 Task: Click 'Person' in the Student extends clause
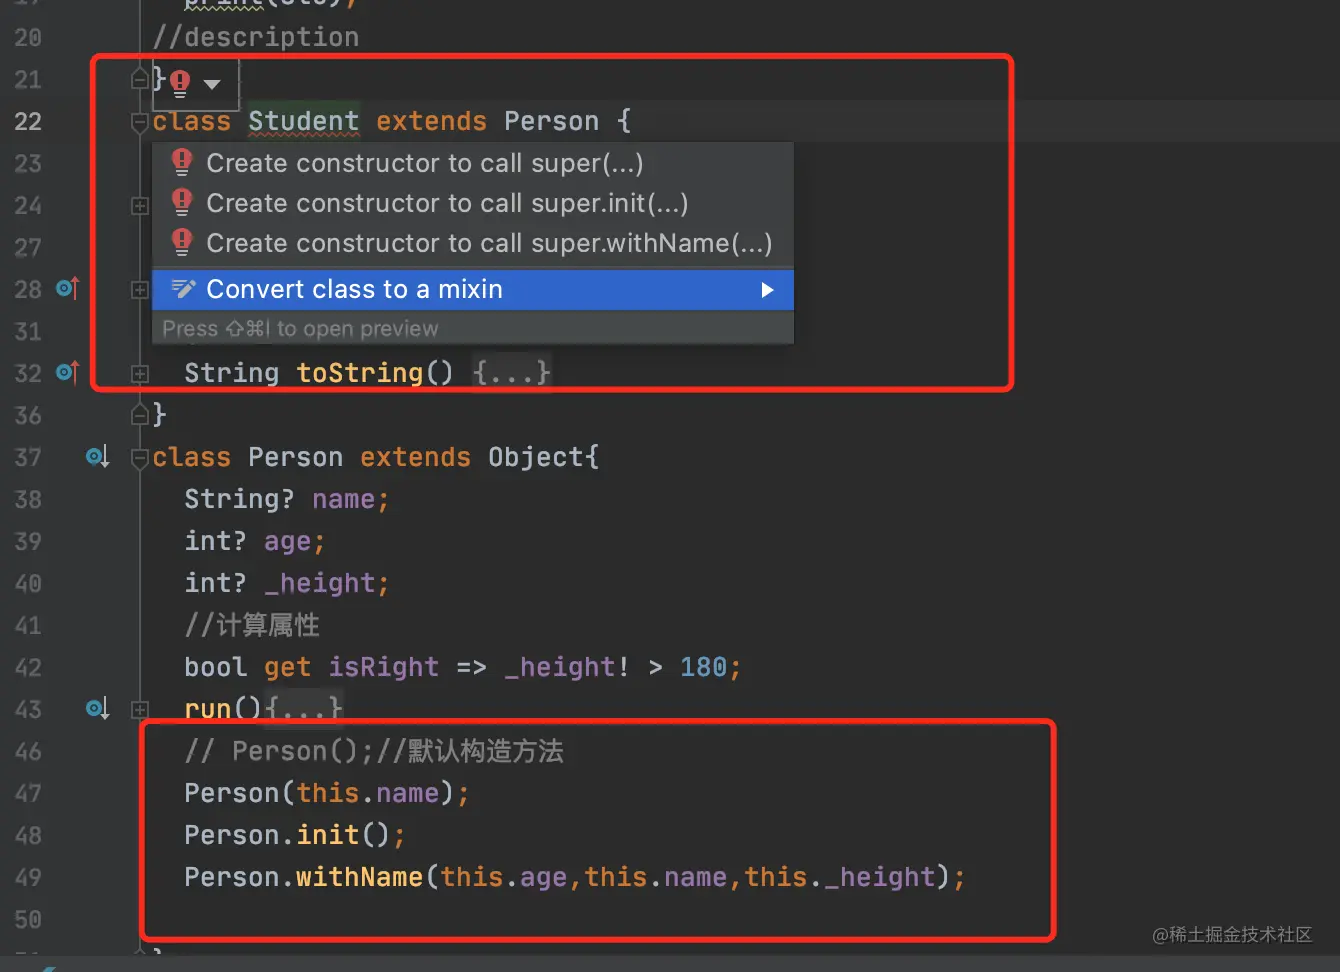coord(551,121)
